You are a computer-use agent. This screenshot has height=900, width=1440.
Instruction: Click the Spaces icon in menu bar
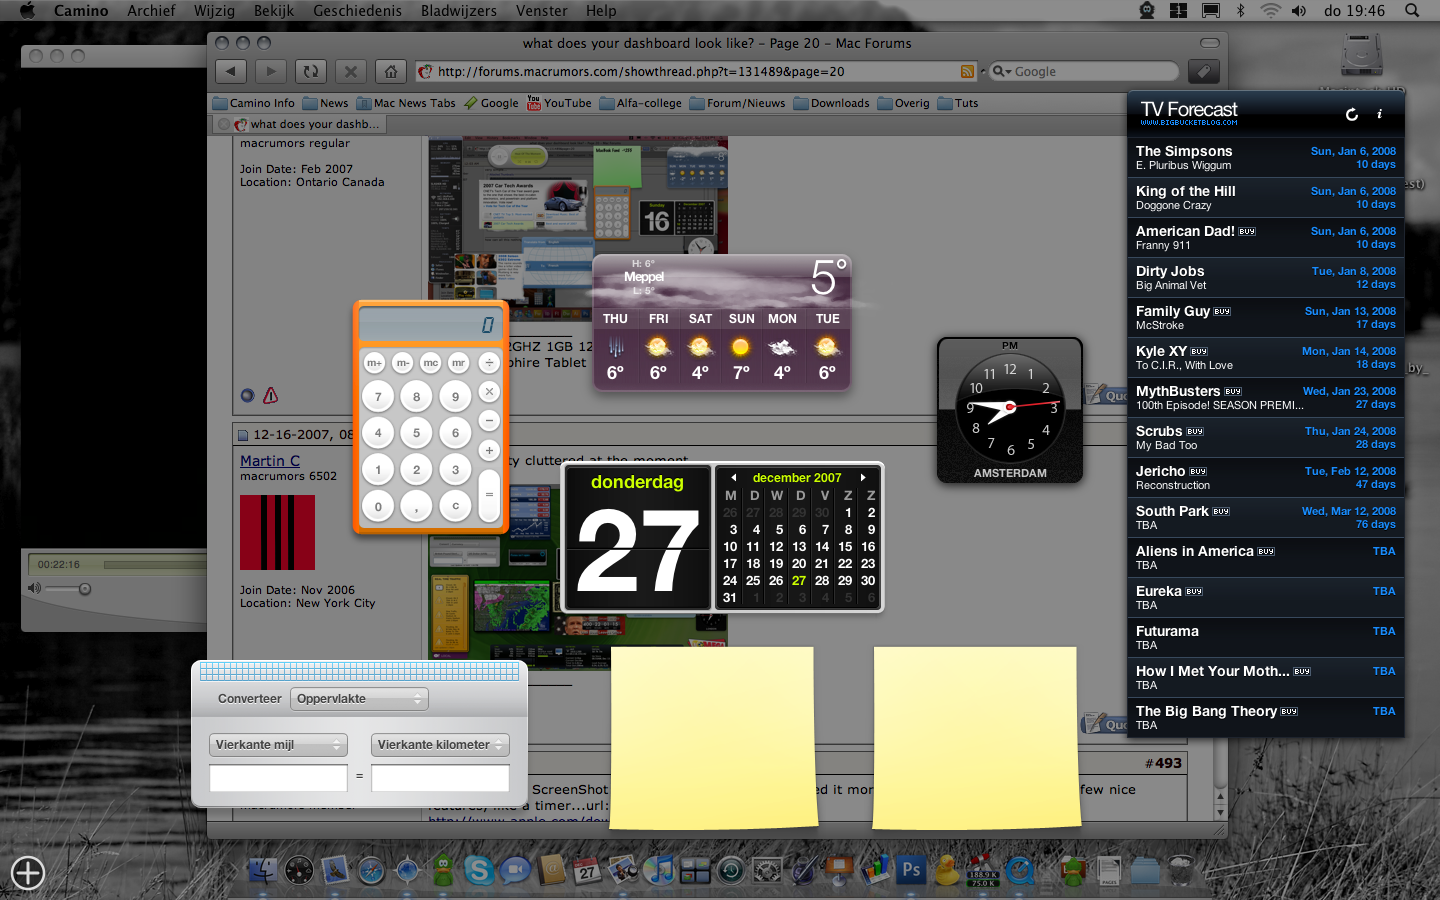pyautogui.click(x=1179, y=11)
